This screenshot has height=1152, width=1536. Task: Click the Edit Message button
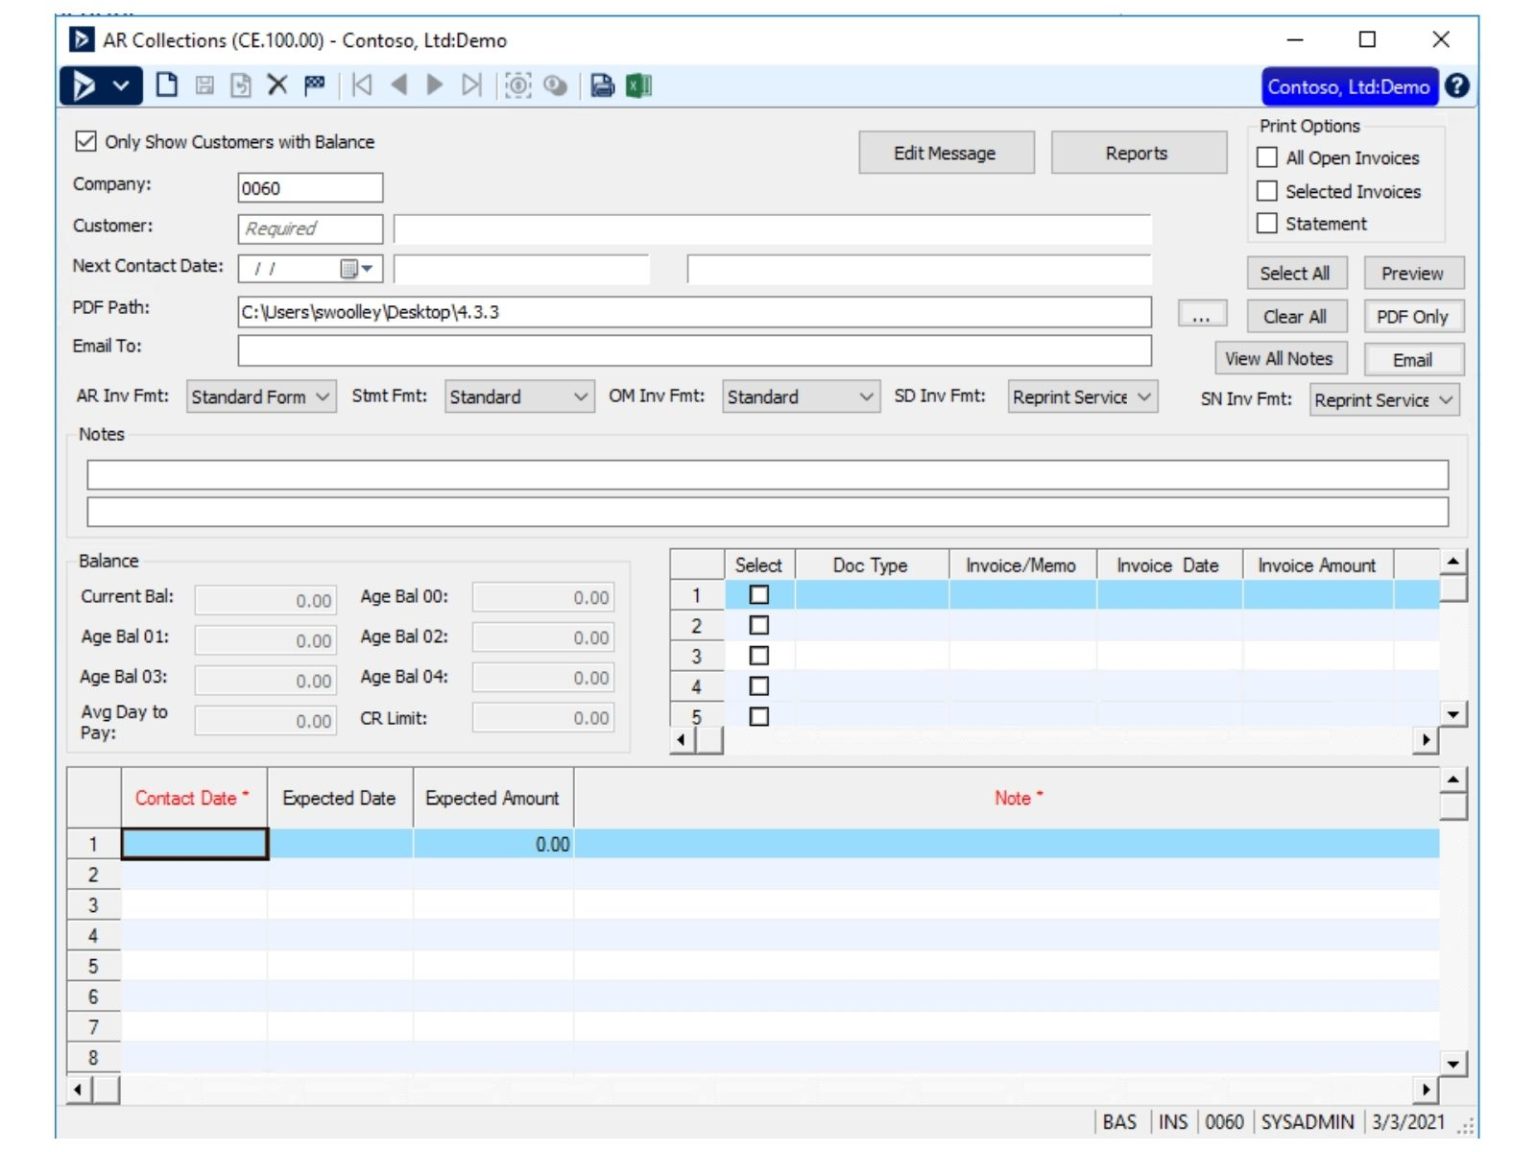tap(945, 153)
